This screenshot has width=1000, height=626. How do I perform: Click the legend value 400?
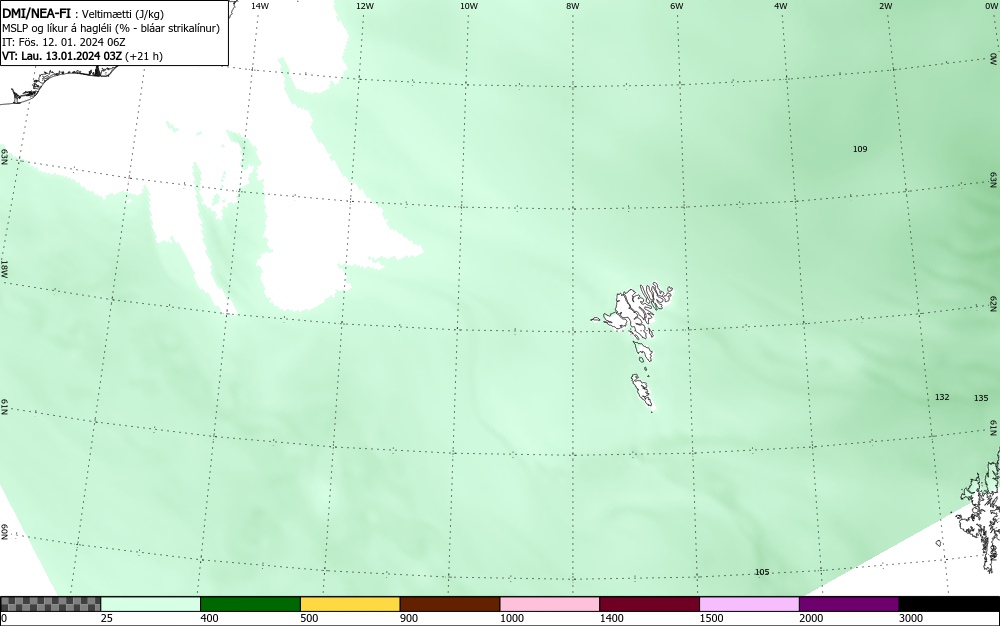tap(209, 618)
